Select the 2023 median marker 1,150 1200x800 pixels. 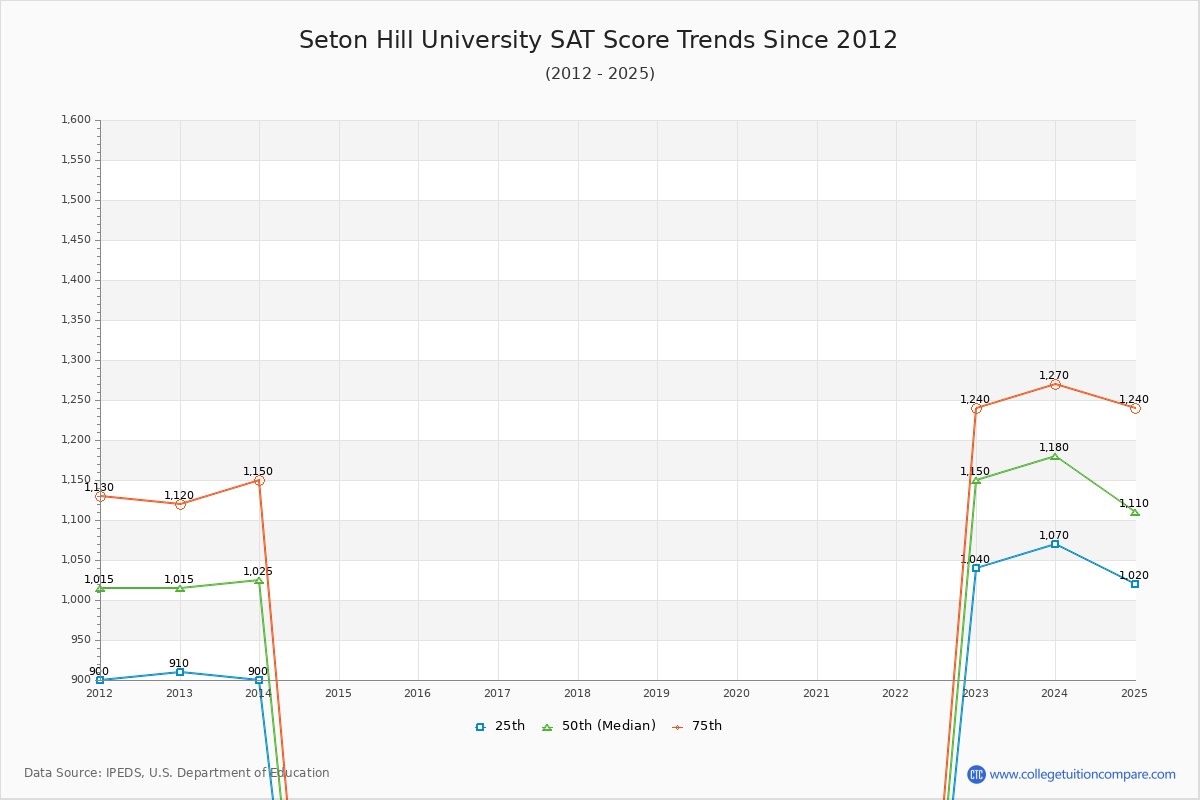(x=976, y=480)
